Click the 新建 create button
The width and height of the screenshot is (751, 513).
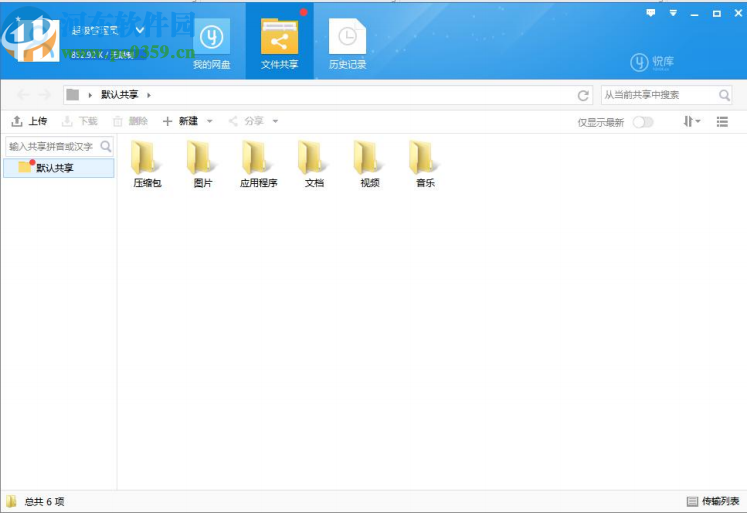pyautogui.click(x=180, y=121)
